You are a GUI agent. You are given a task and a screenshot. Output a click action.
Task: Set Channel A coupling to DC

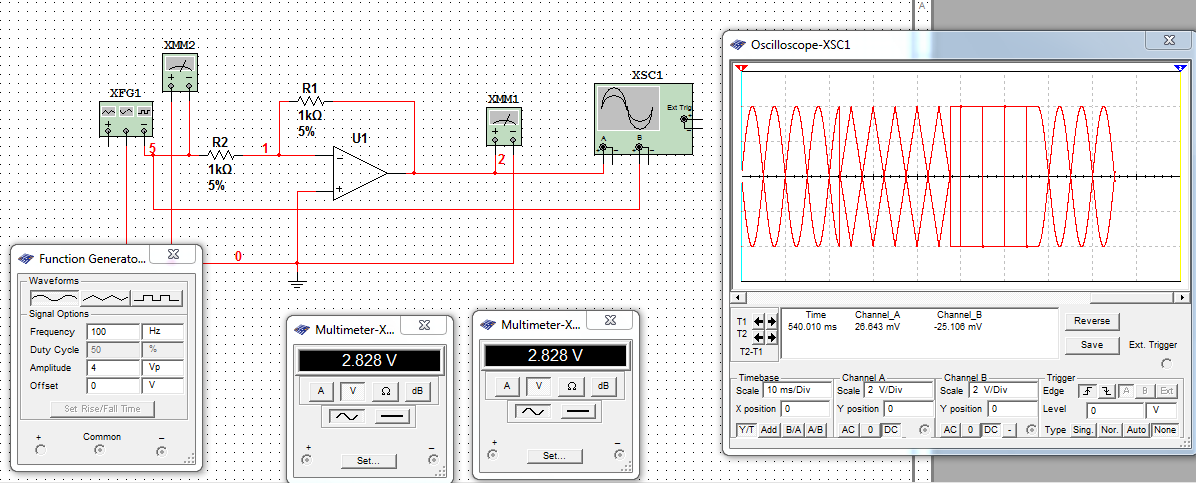pos(889,430)
